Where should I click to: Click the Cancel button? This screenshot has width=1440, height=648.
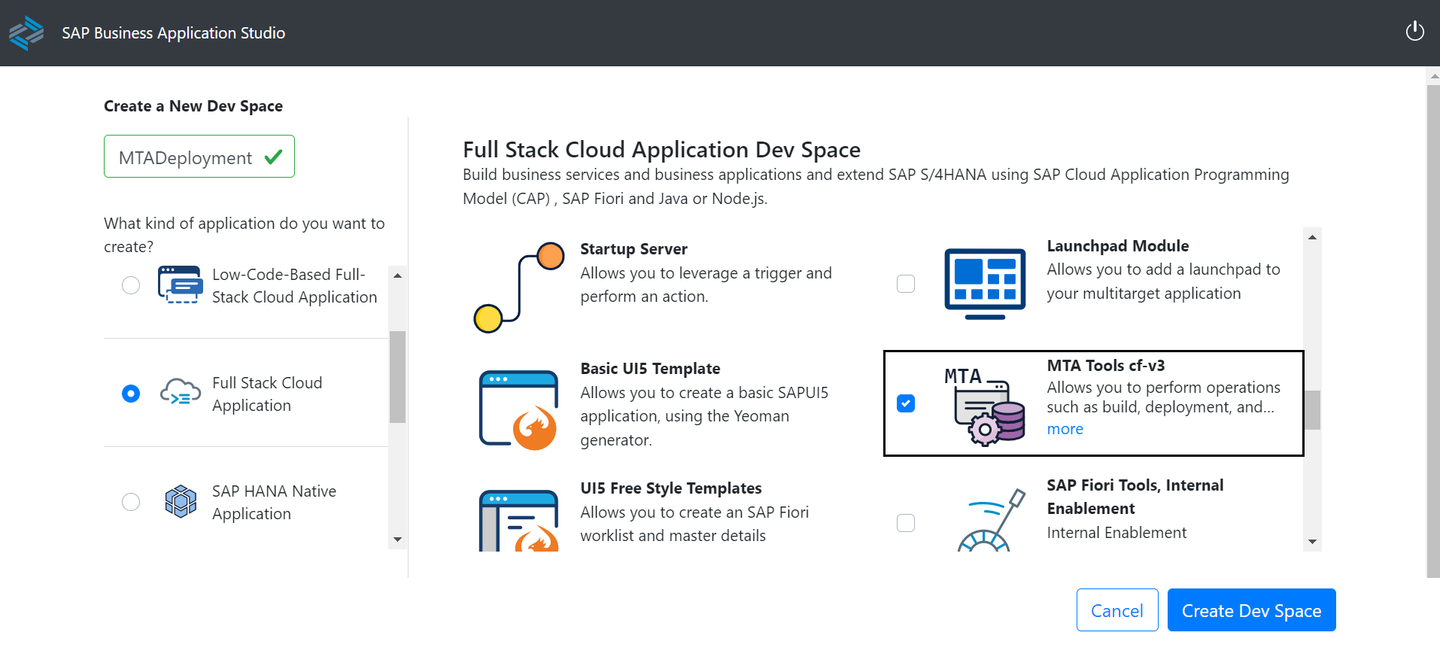tap(1117, 610)
